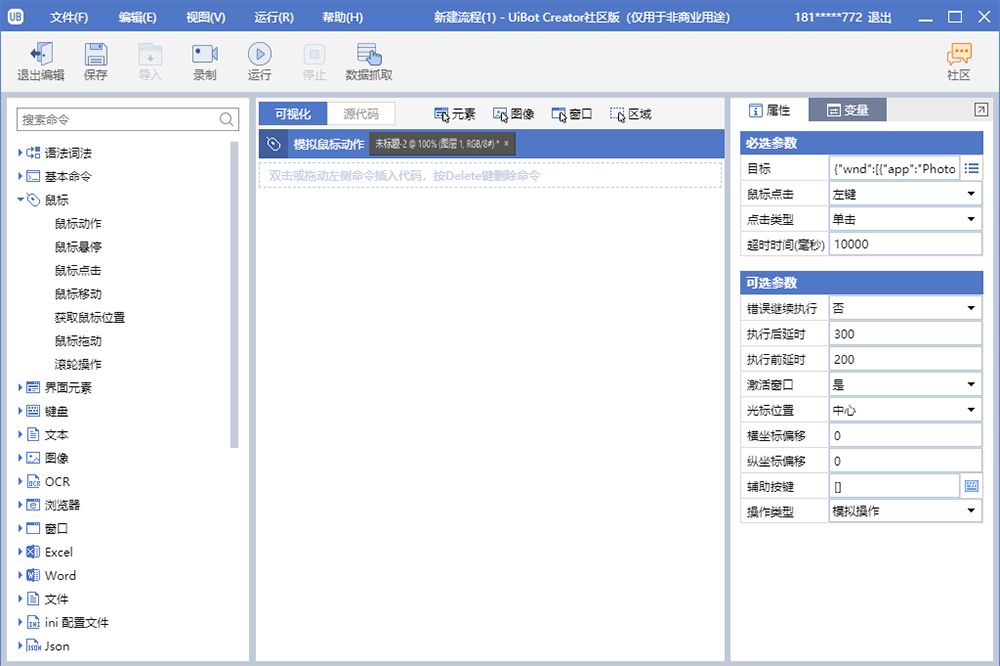Click 执行后延时 field showing 300

point(905,334)
